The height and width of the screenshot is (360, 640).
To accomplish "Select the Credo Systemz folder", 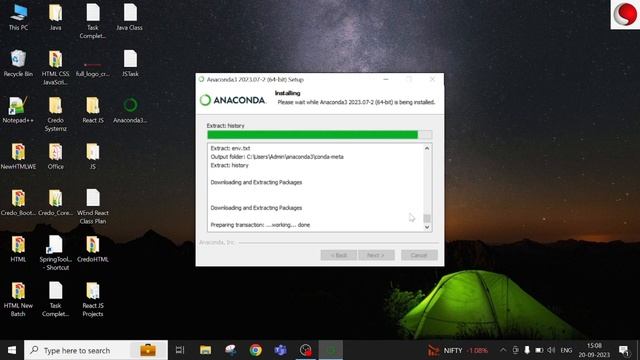I will pyautogui.click(x=56, y=114).
